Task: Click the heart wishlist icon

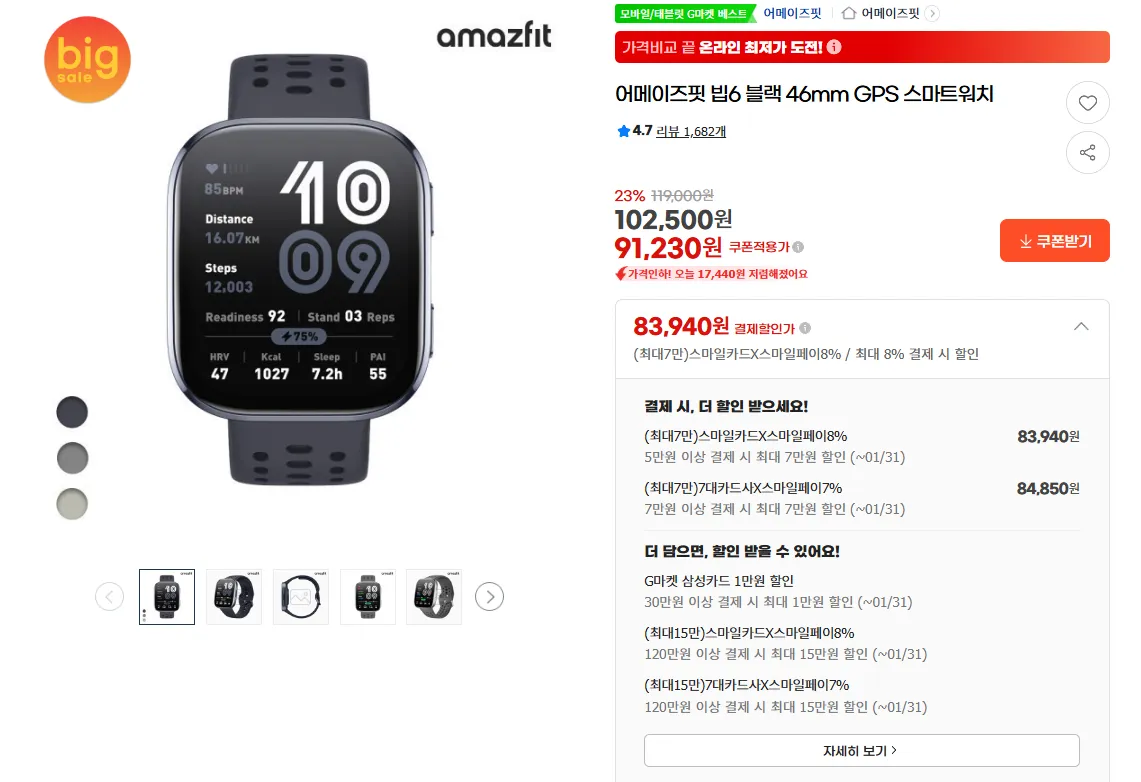Action: [x=1087, y=103]
